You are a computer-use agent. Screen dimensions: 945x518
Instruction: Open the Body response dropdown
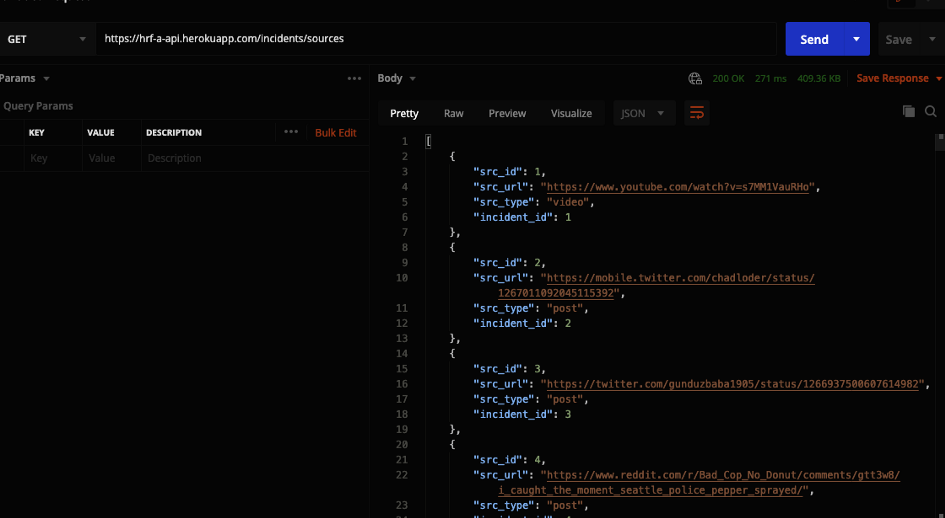[397, 78]
